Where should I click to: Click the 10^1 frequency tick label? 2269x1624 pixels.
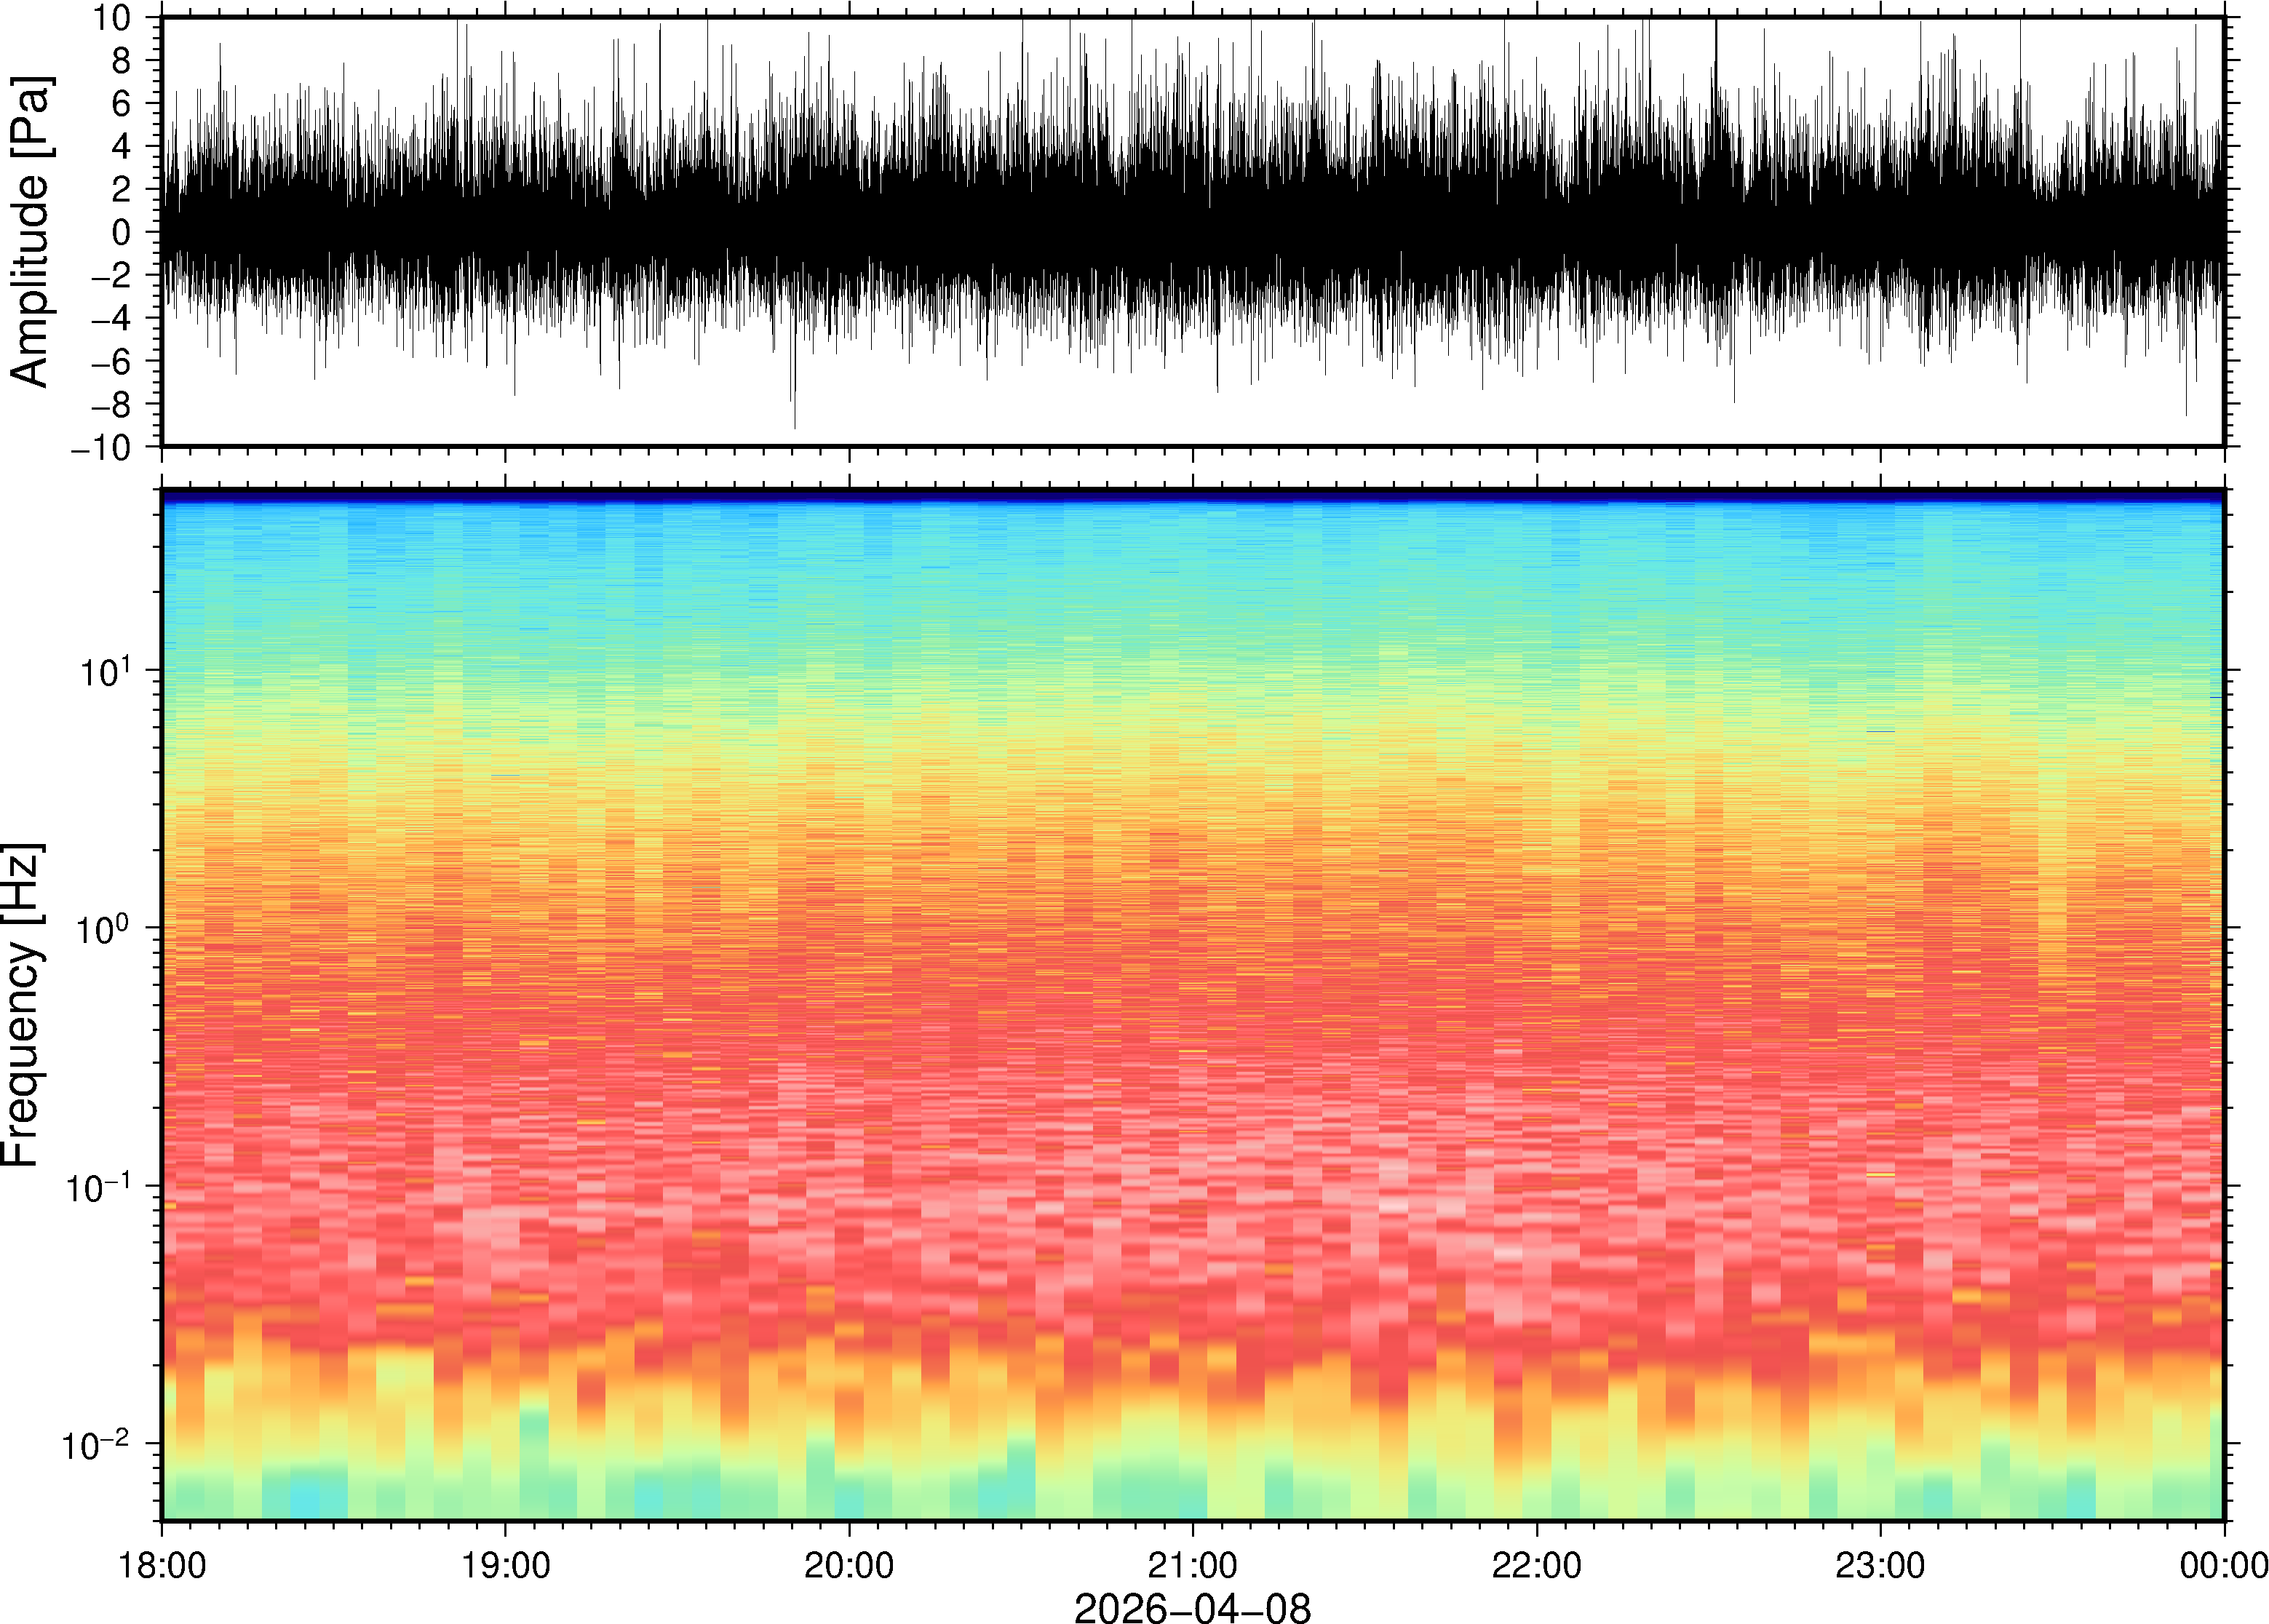[105, 671]
